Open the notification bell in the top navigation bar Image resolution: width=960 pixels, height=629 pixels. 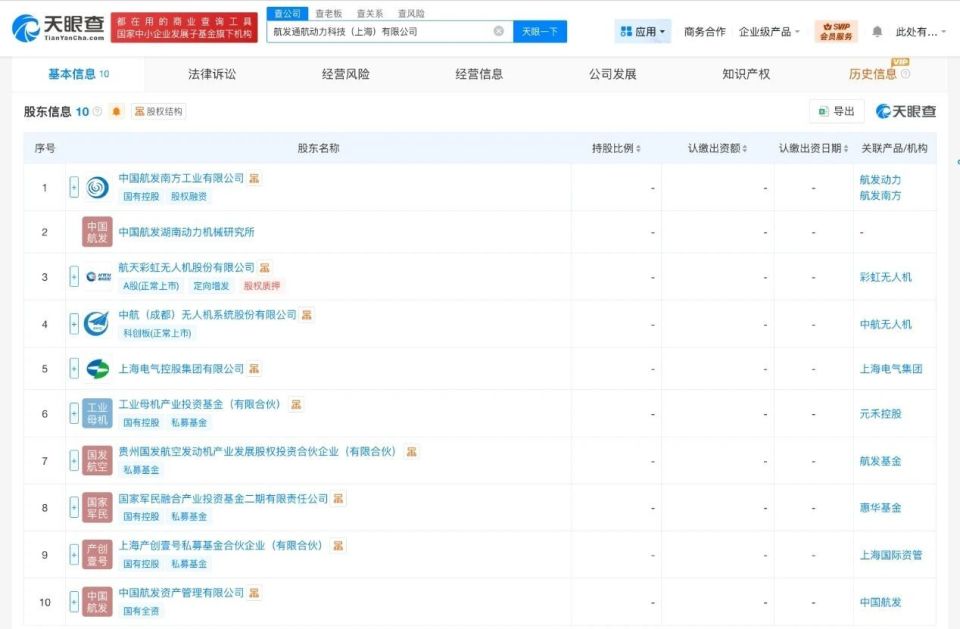[877, 31]
